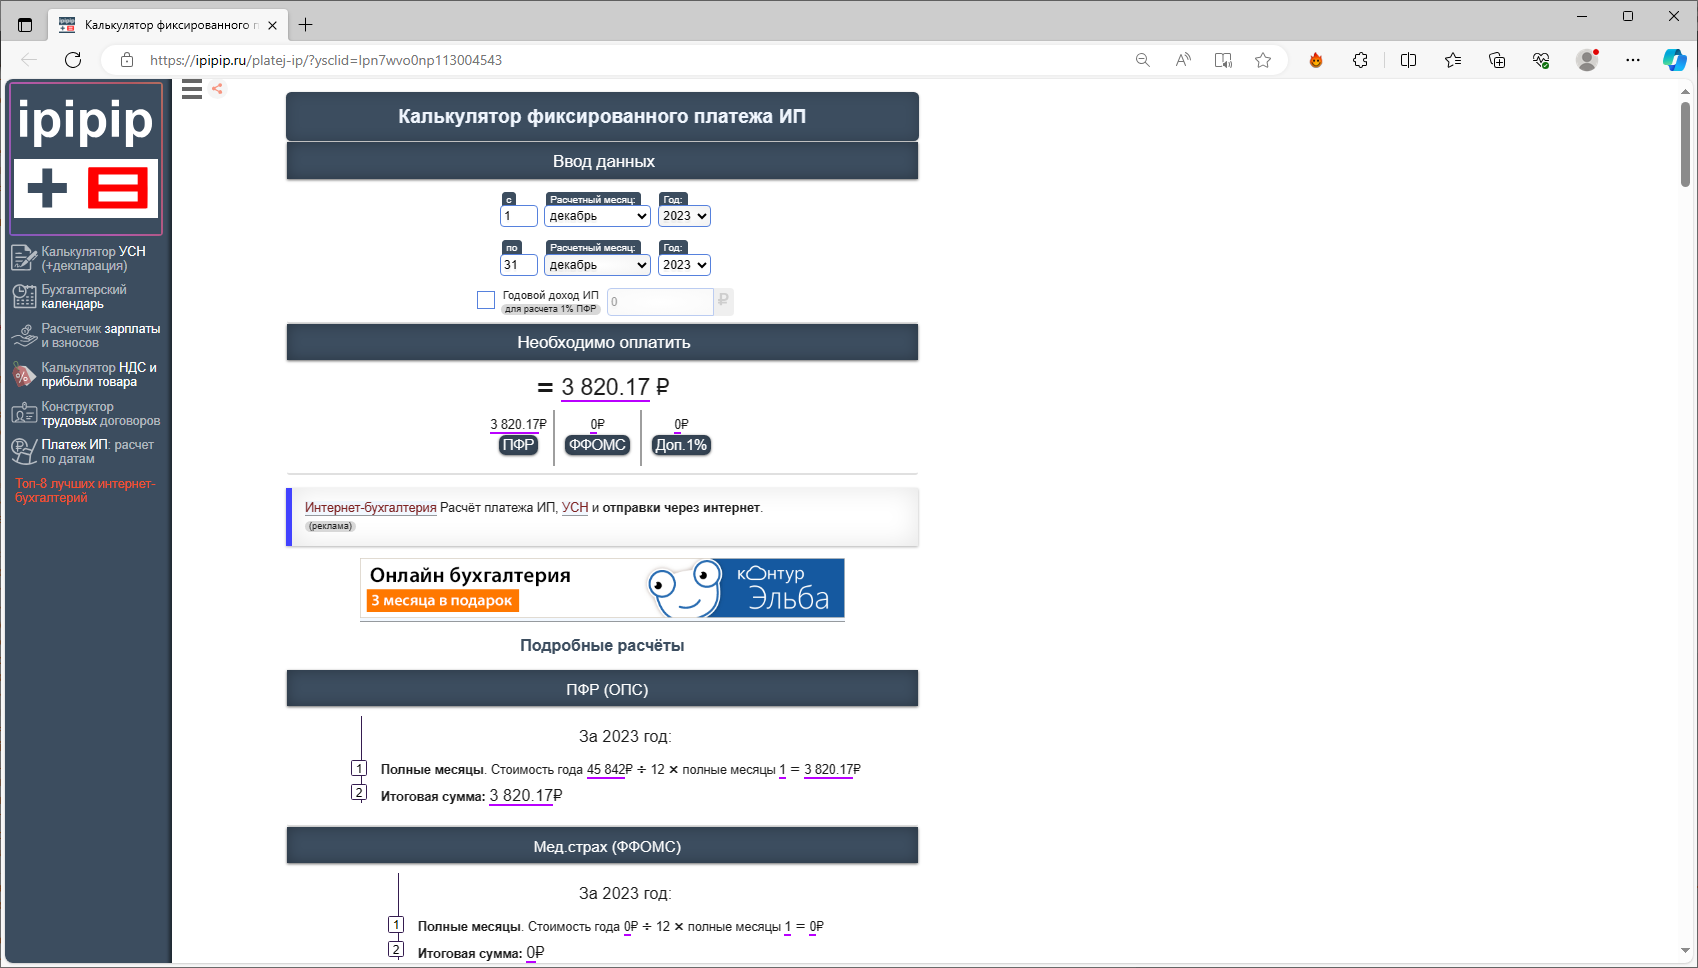Screen dimensions: 1698x968
Task: Open end year dropdown 2023
Action: 684,265
